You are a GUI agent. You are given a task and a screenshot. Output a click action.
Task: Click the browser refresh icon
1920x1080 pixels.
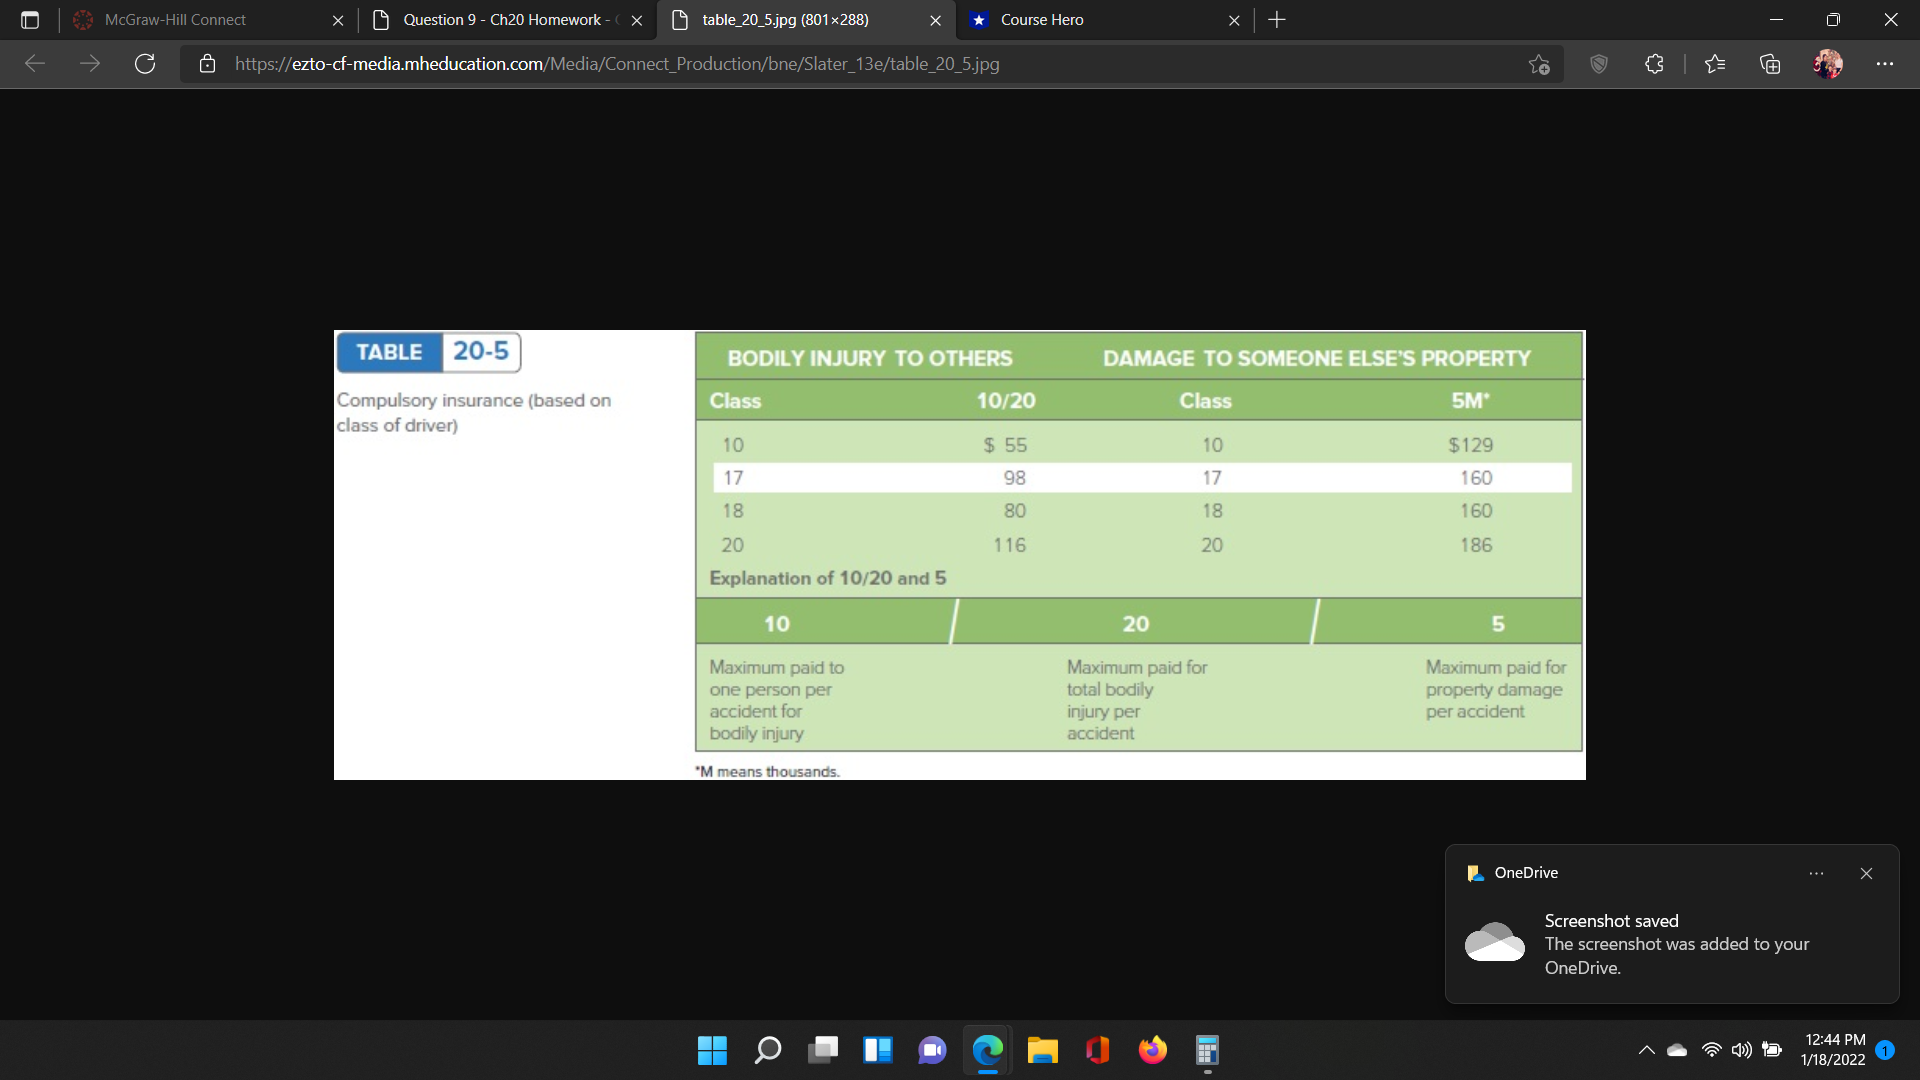pos(145,64)
